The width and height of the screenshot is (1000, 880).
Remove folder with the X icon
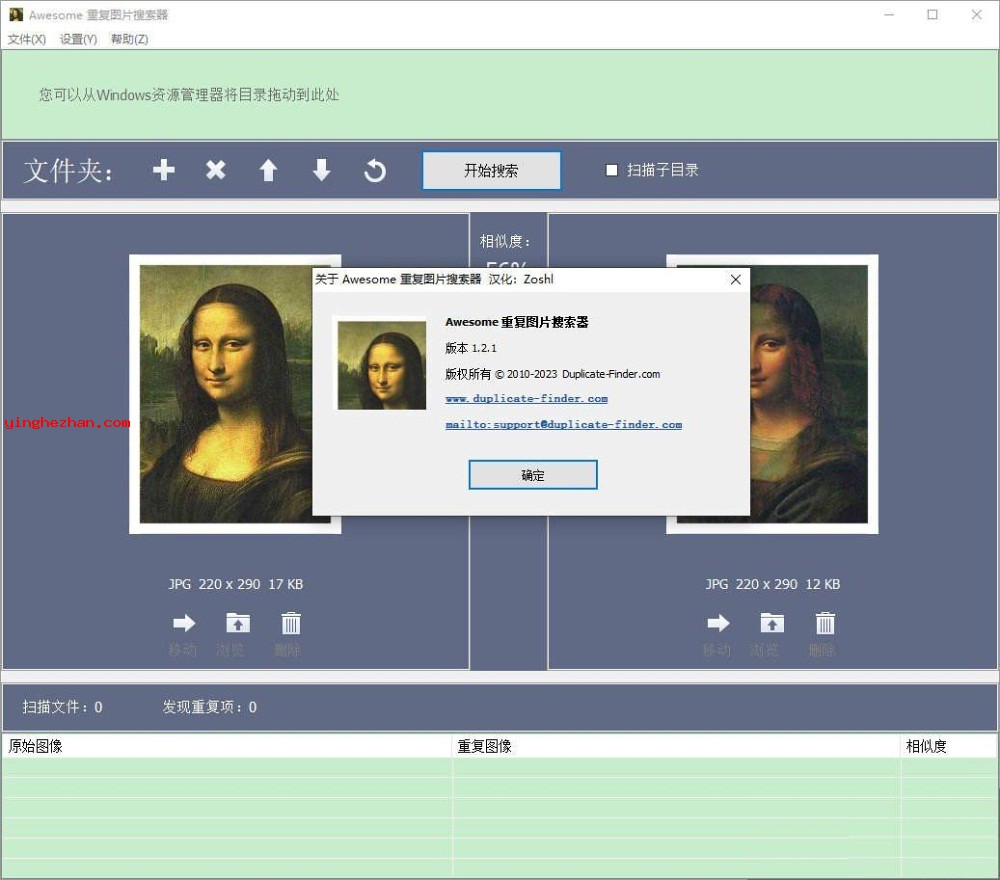[216, 170]
